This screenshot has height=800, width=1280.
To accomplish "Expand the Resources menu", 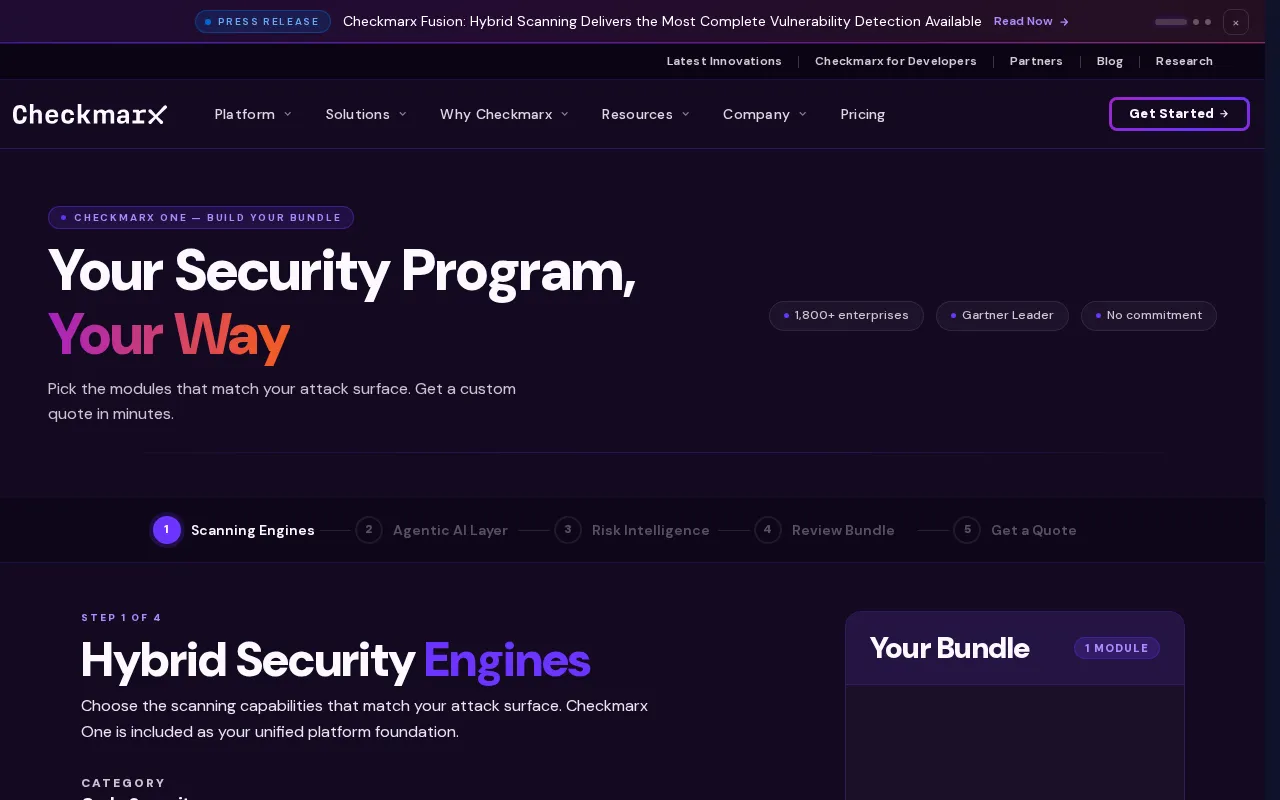I will (x=645, y=114).
